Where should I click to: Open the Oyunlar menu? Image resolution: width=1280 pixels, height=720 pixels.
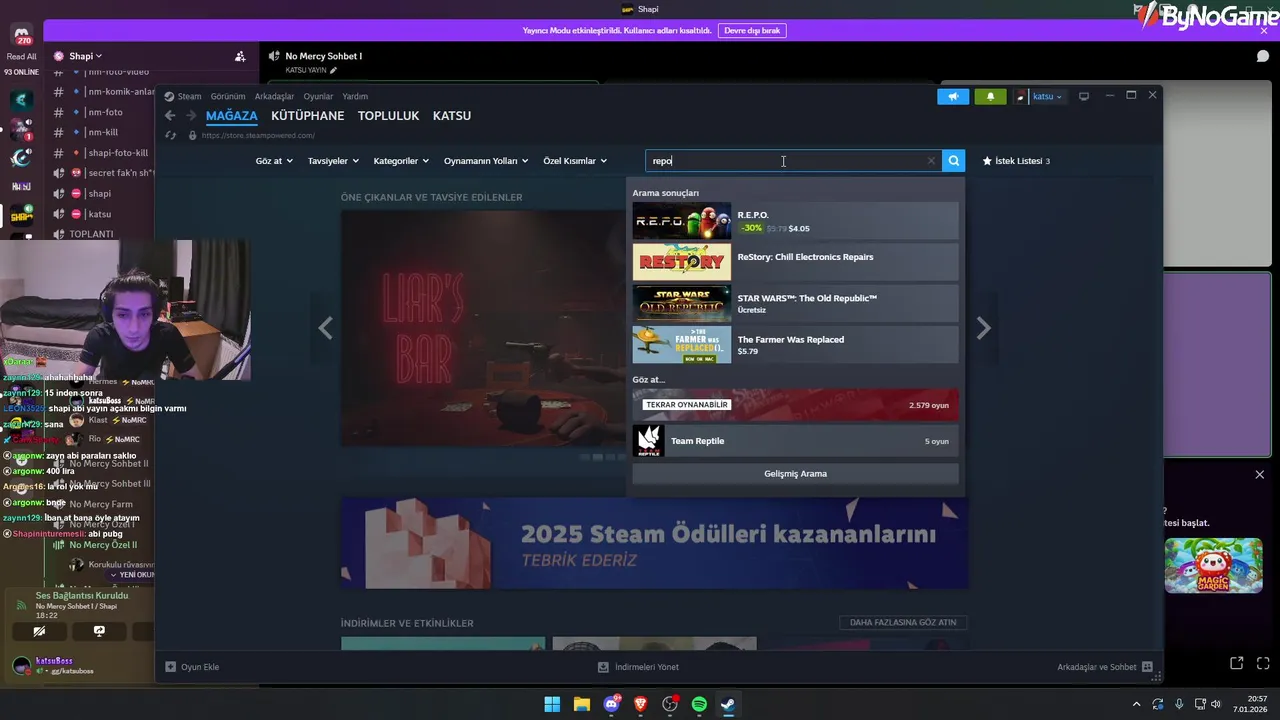(318, 96)
